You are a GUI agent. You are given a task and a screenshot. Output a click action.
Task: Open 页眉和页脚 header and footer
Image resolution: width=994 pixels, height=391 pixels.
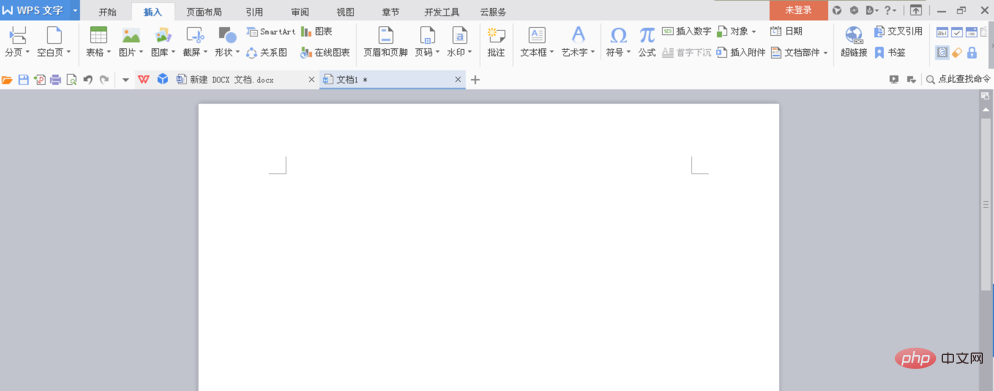[385, 42]
